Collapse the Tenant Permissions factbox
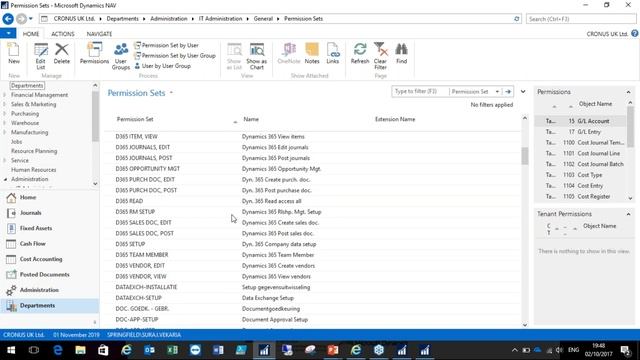Image resolution: width=640 pixels, height=360 pixels. [628, 214]
